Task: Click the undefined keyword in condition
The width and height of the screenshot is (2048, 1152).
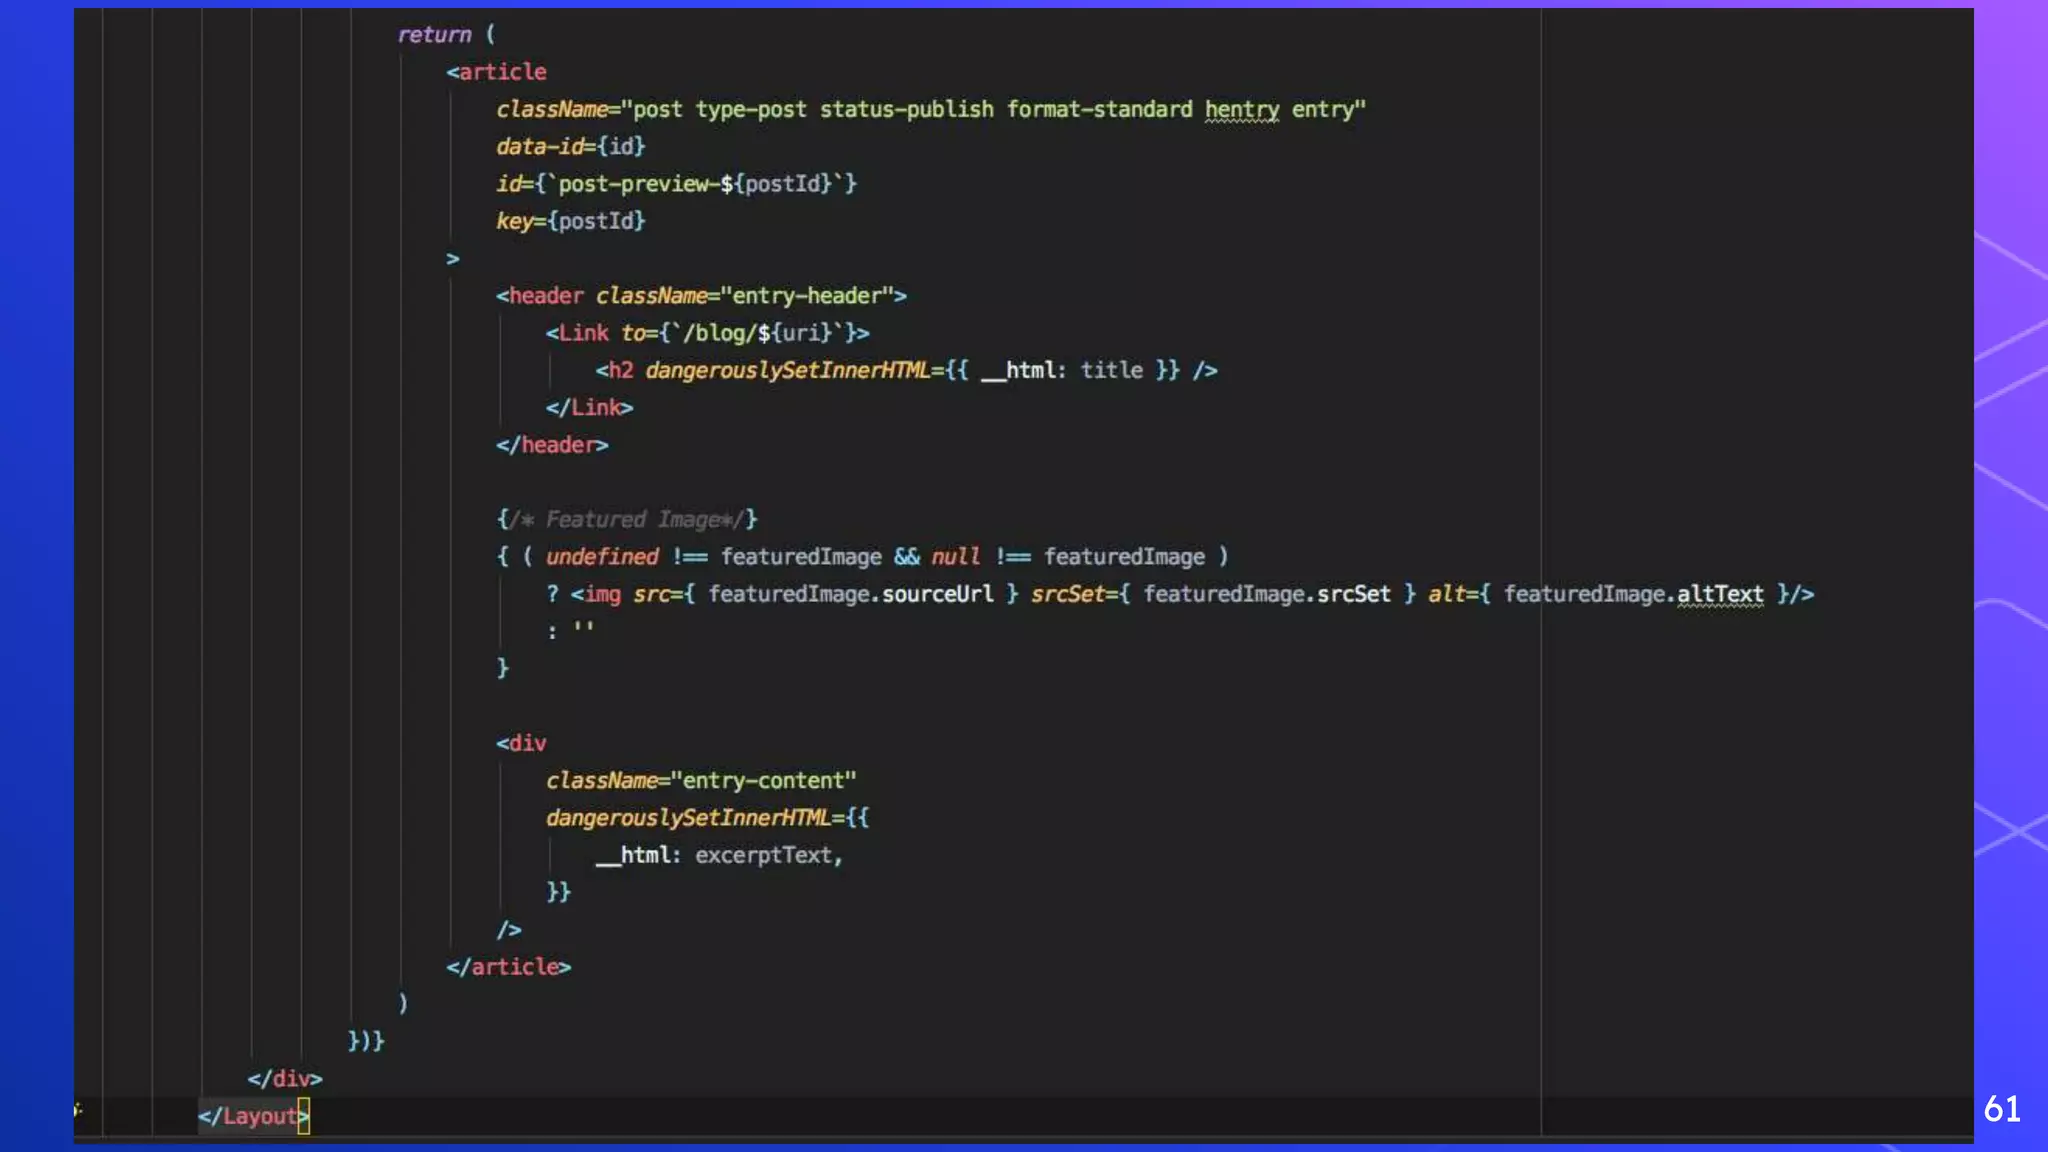Action: click(x=601, y=556)
